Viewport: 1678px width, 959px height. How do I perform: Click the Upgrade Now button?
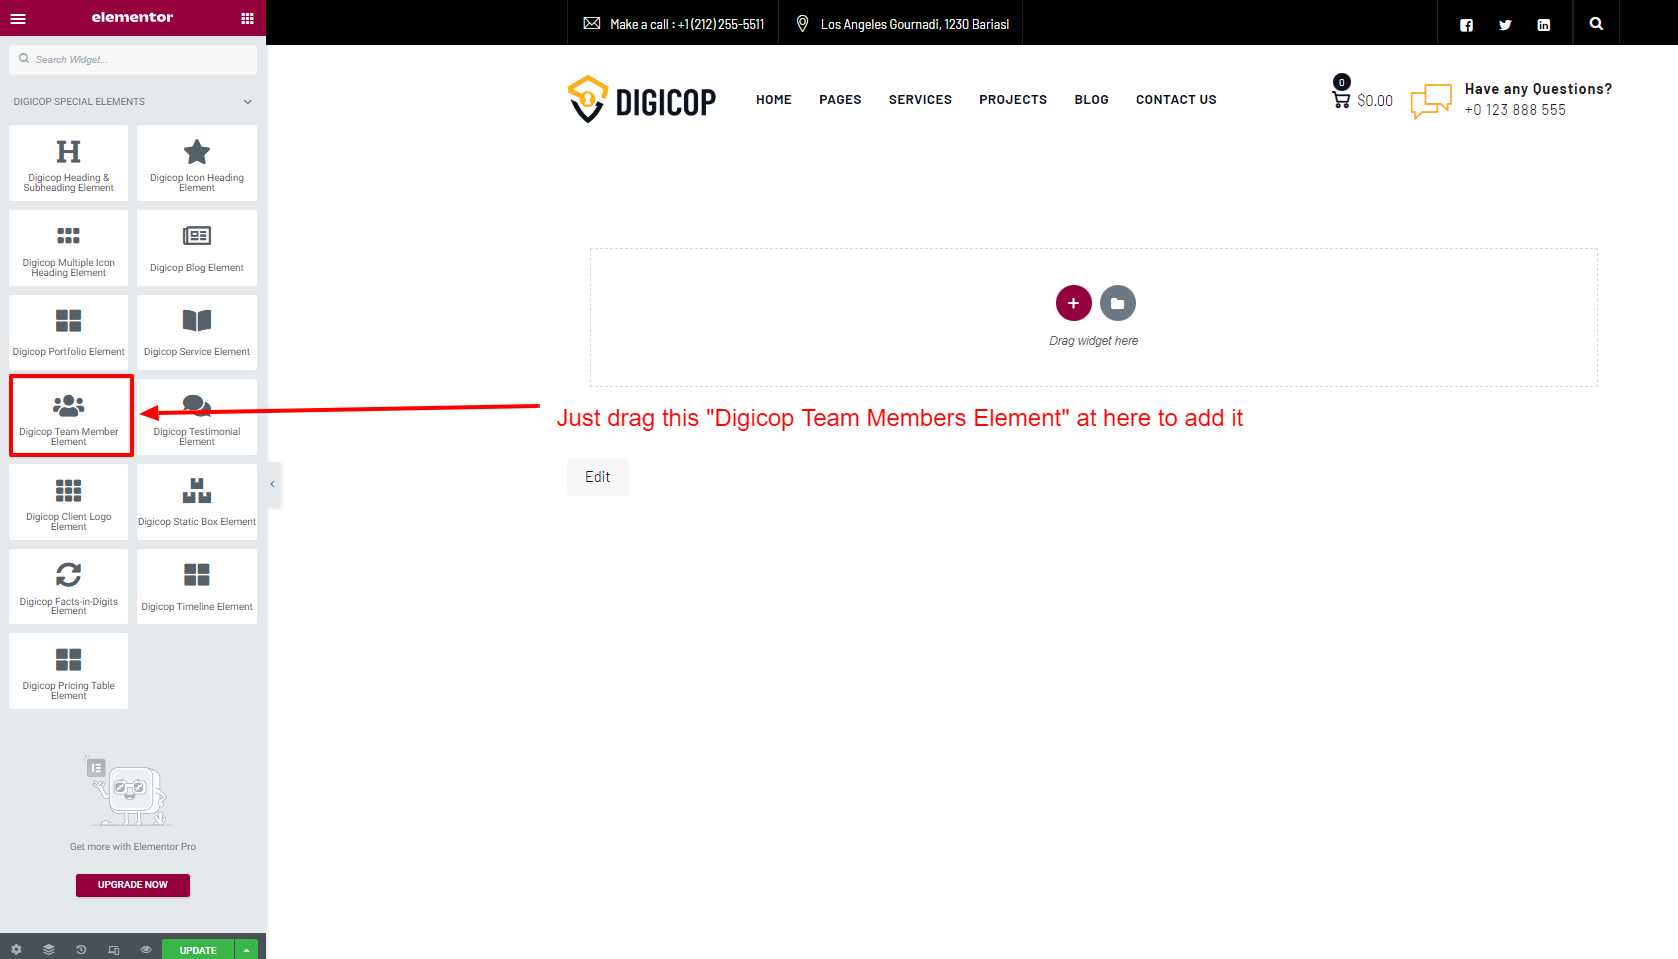point(133,885)
